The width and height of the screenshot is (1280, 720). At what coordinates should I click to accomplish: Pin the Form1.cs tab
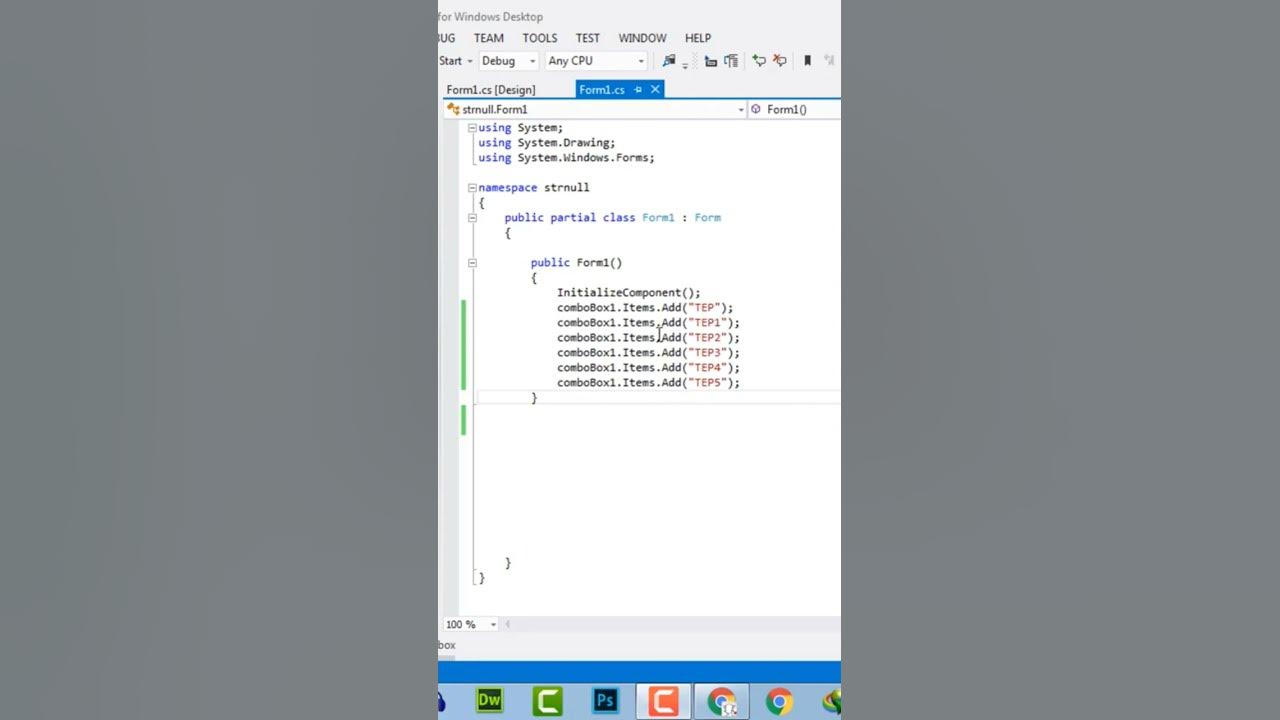638,89
